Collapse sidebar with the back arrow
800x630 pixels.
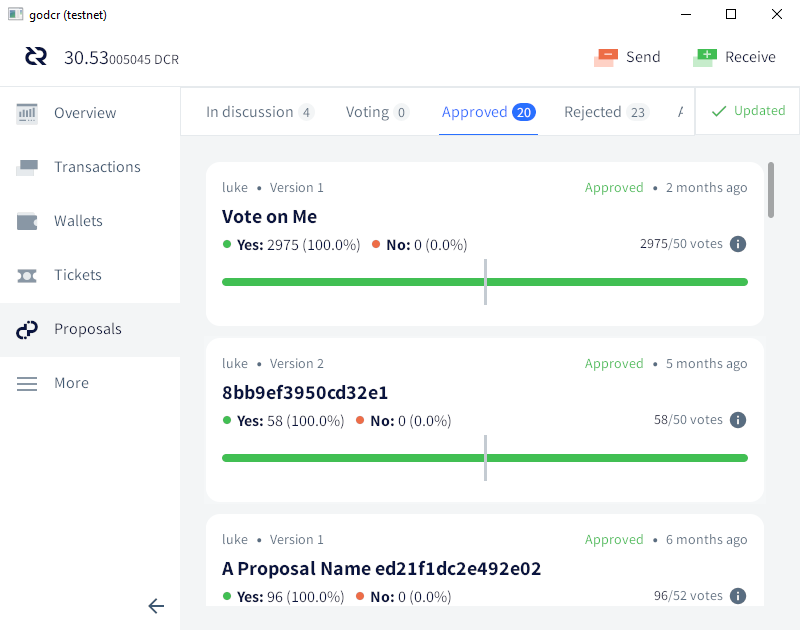click(x=156, y=606)
